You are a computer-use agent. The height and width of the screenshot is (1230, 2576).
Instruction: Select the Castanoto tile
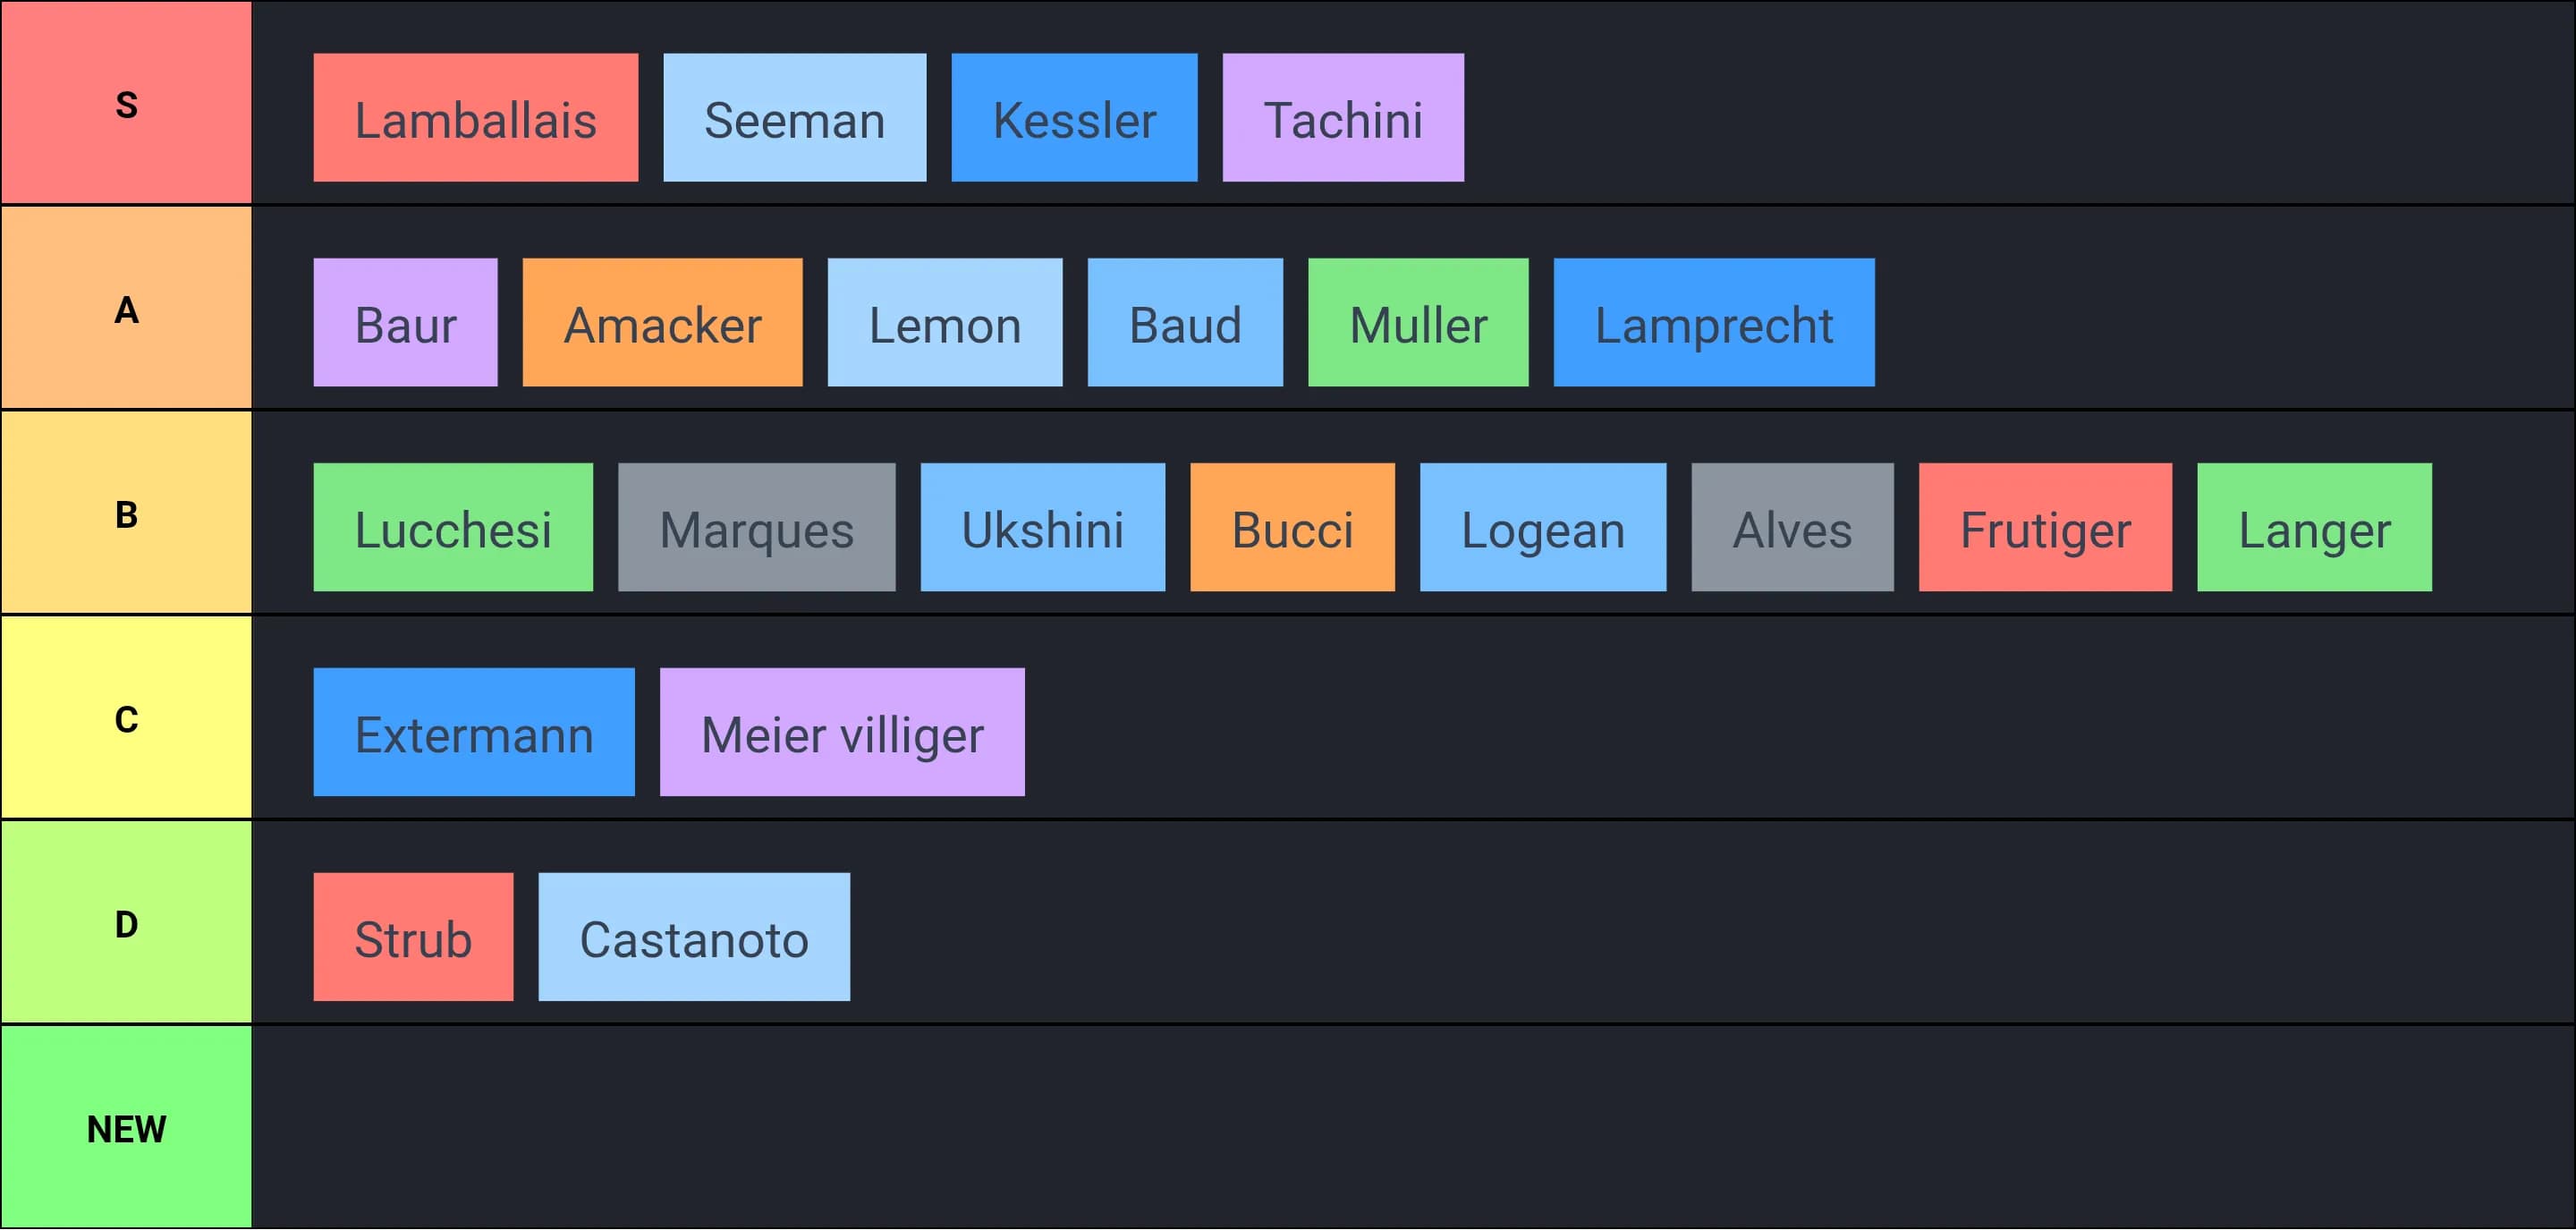click(x=694, y=938)
